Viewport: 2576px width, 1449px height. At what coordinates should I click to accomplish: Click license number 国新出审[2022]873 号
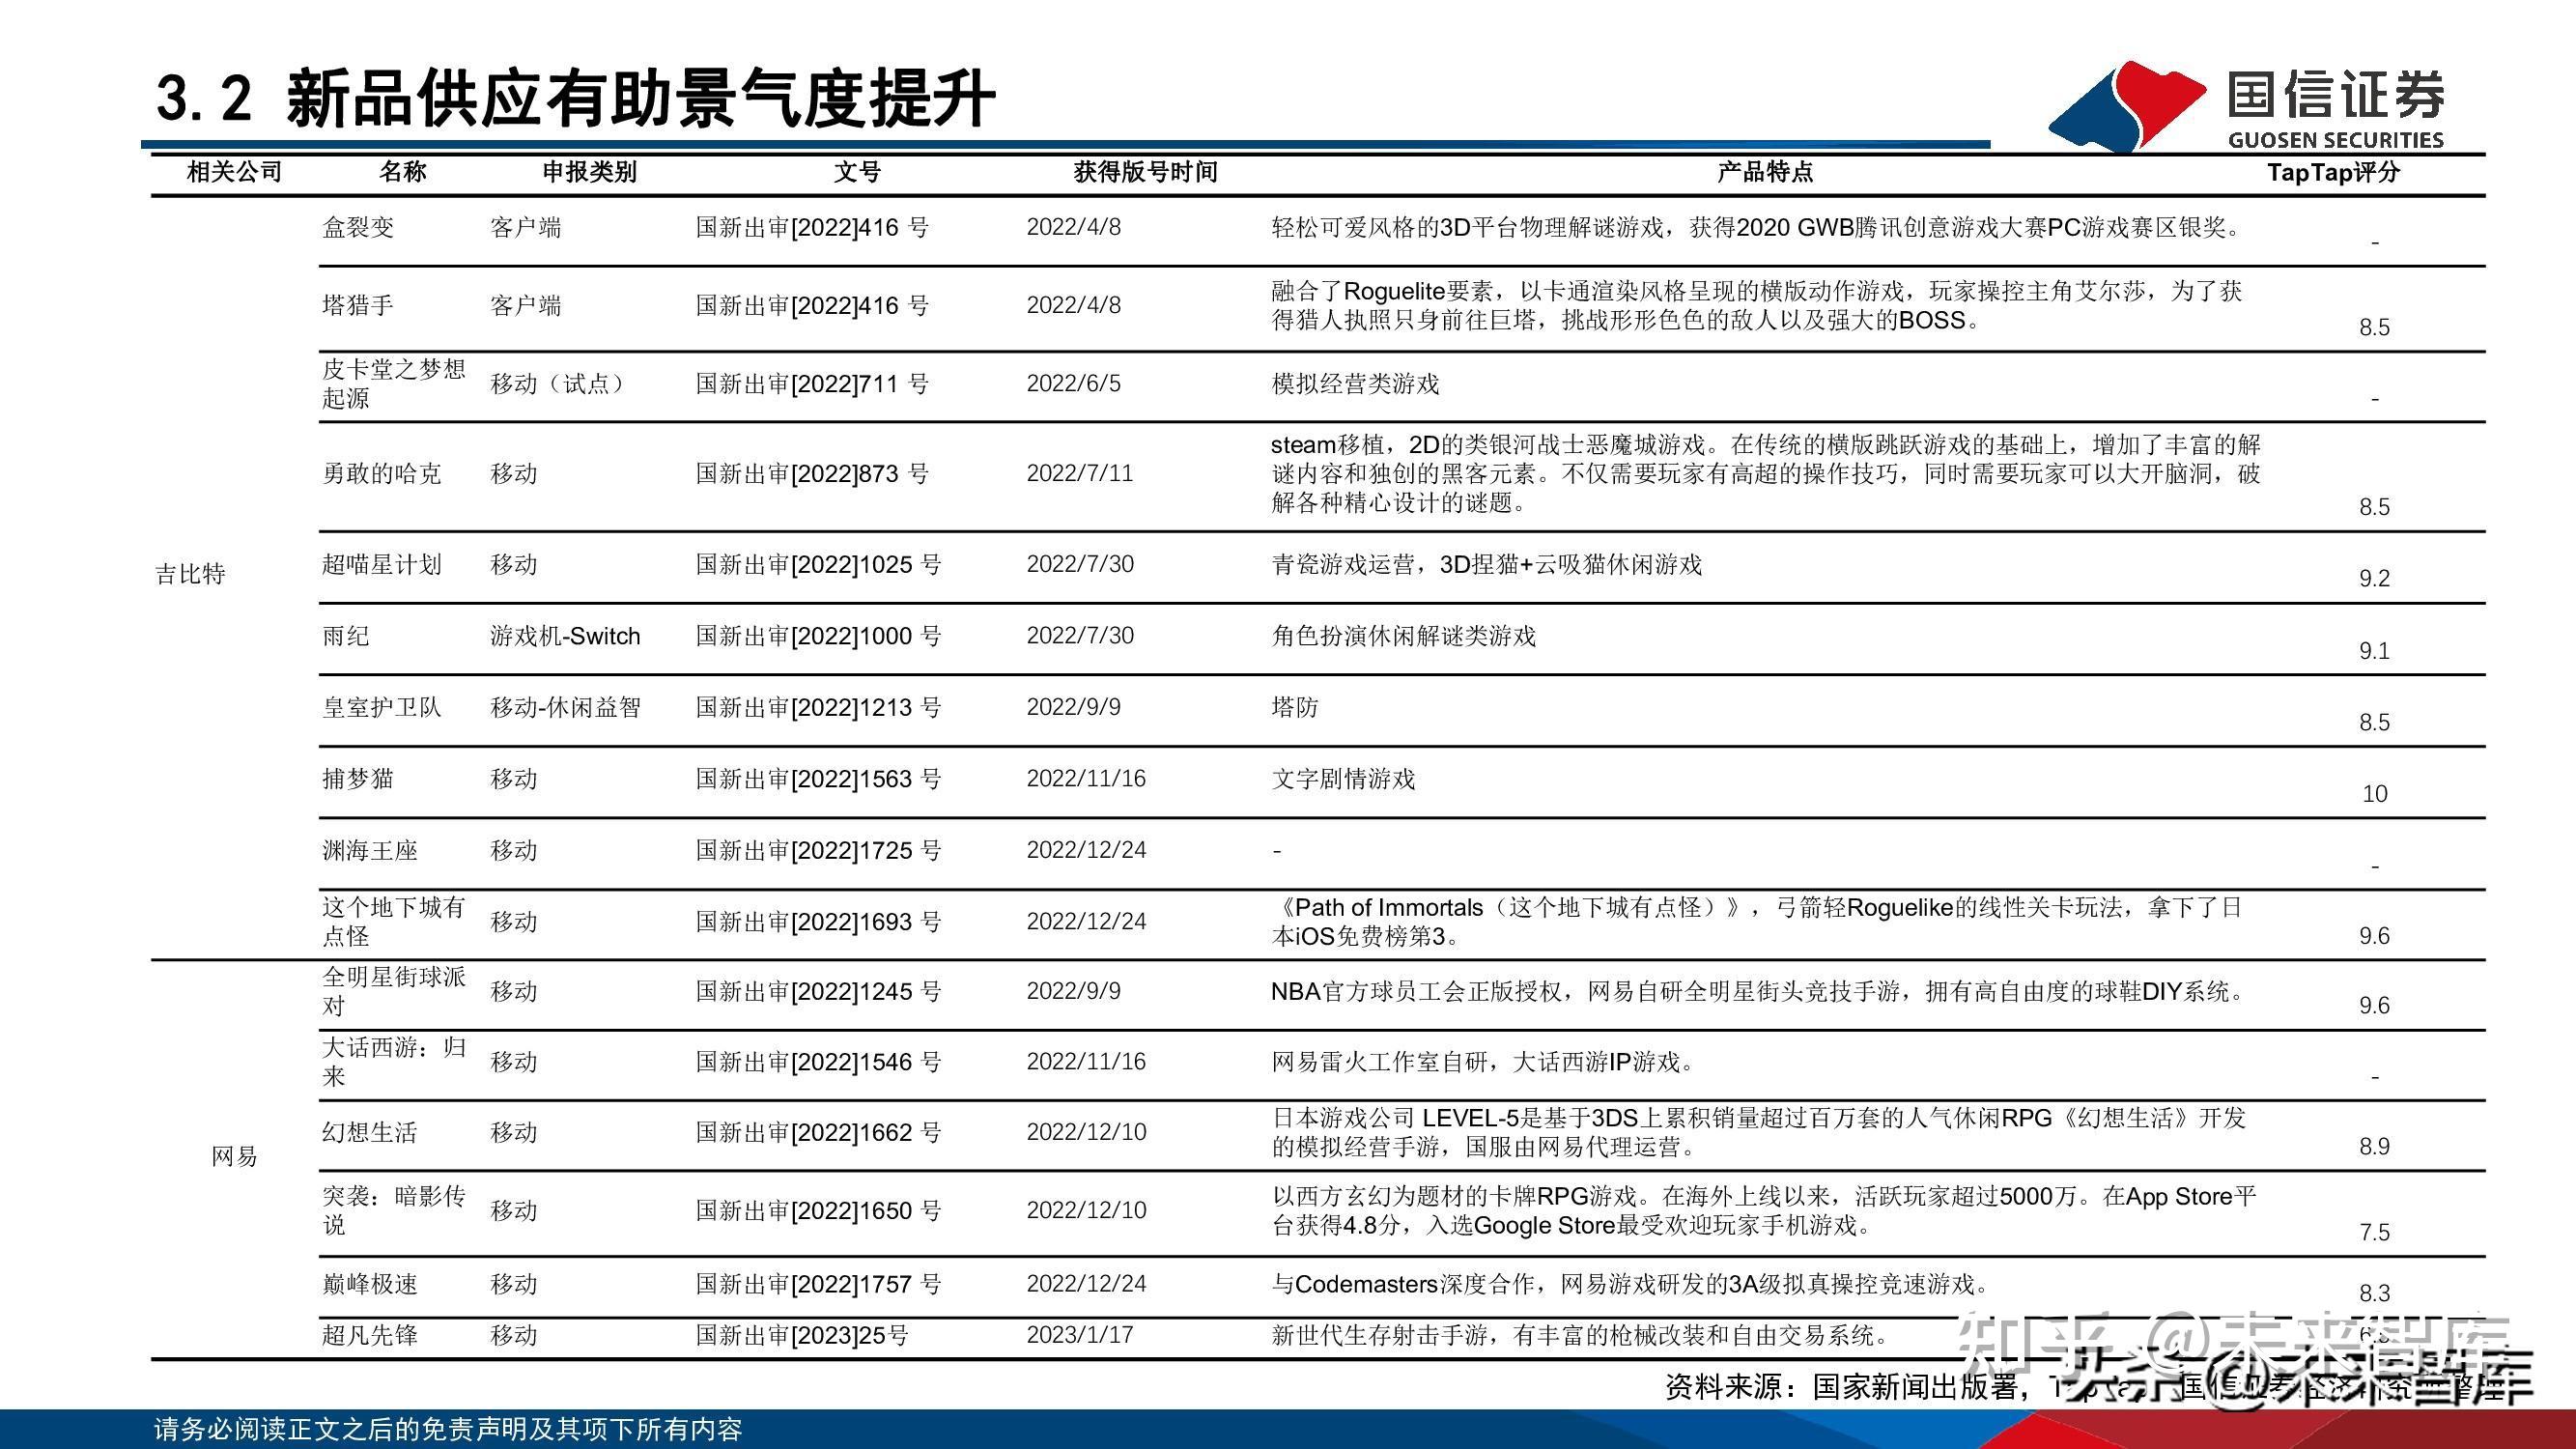(x=812, y=474)
